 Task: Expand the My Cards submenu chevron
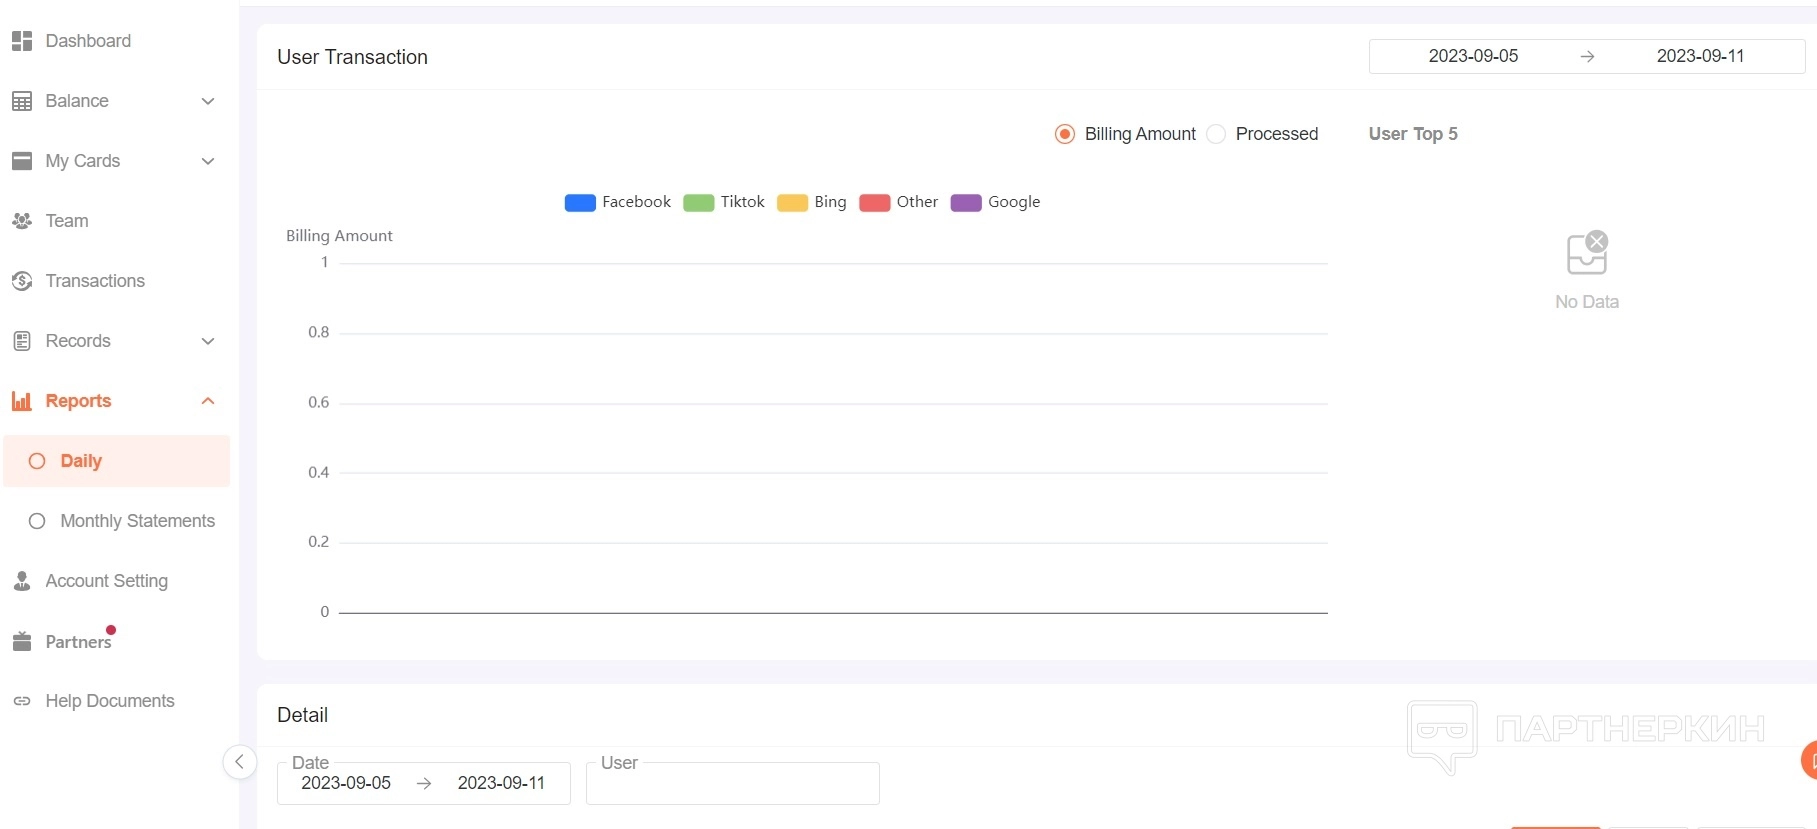pyautogui.click(x=208, y=161)
